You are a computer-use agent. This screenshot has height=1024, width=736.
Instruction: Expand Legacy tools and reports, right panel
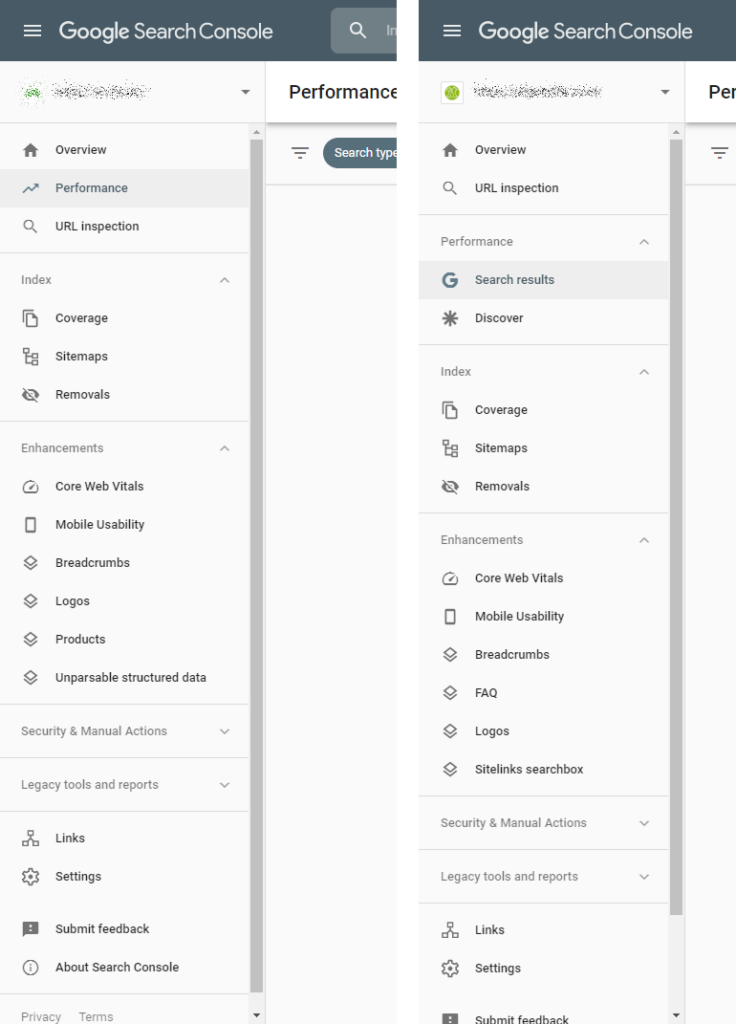[644, 876]
